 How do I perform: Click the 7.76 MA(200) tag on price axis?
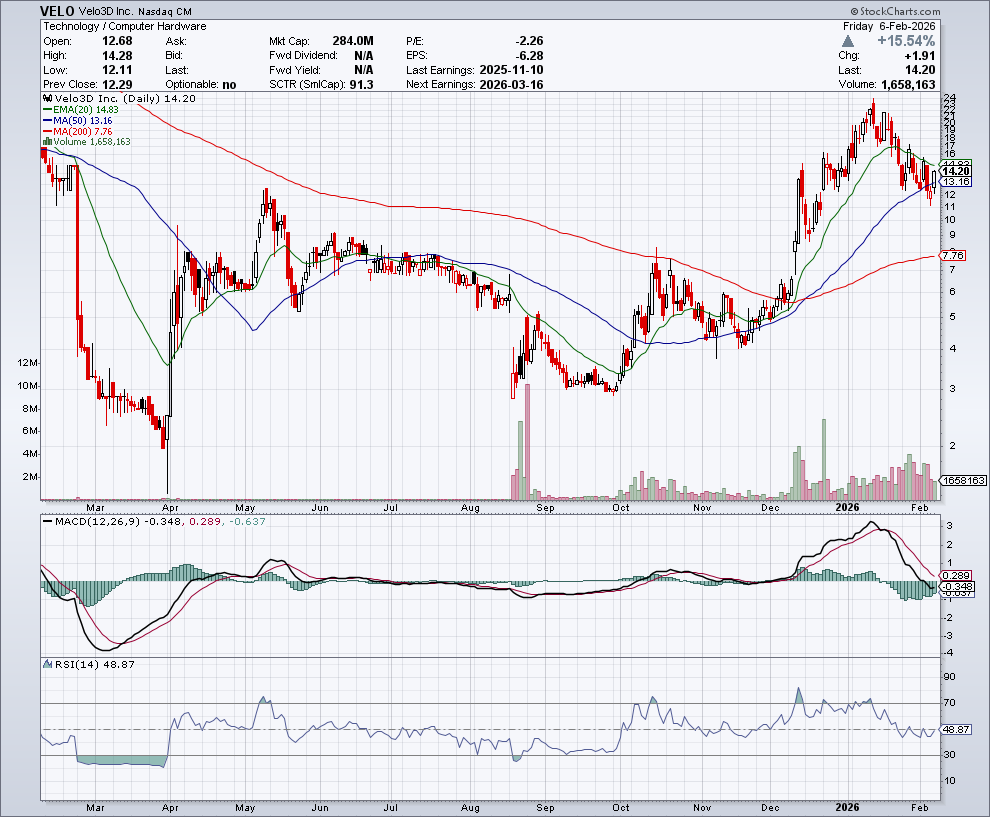[x=953, y=255]
